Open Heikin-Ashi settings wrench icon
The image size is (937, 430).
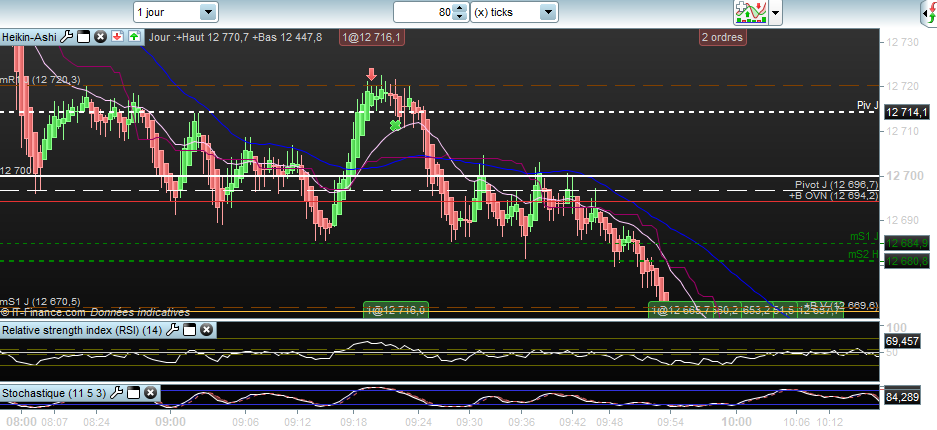click(x=67, y=37)
